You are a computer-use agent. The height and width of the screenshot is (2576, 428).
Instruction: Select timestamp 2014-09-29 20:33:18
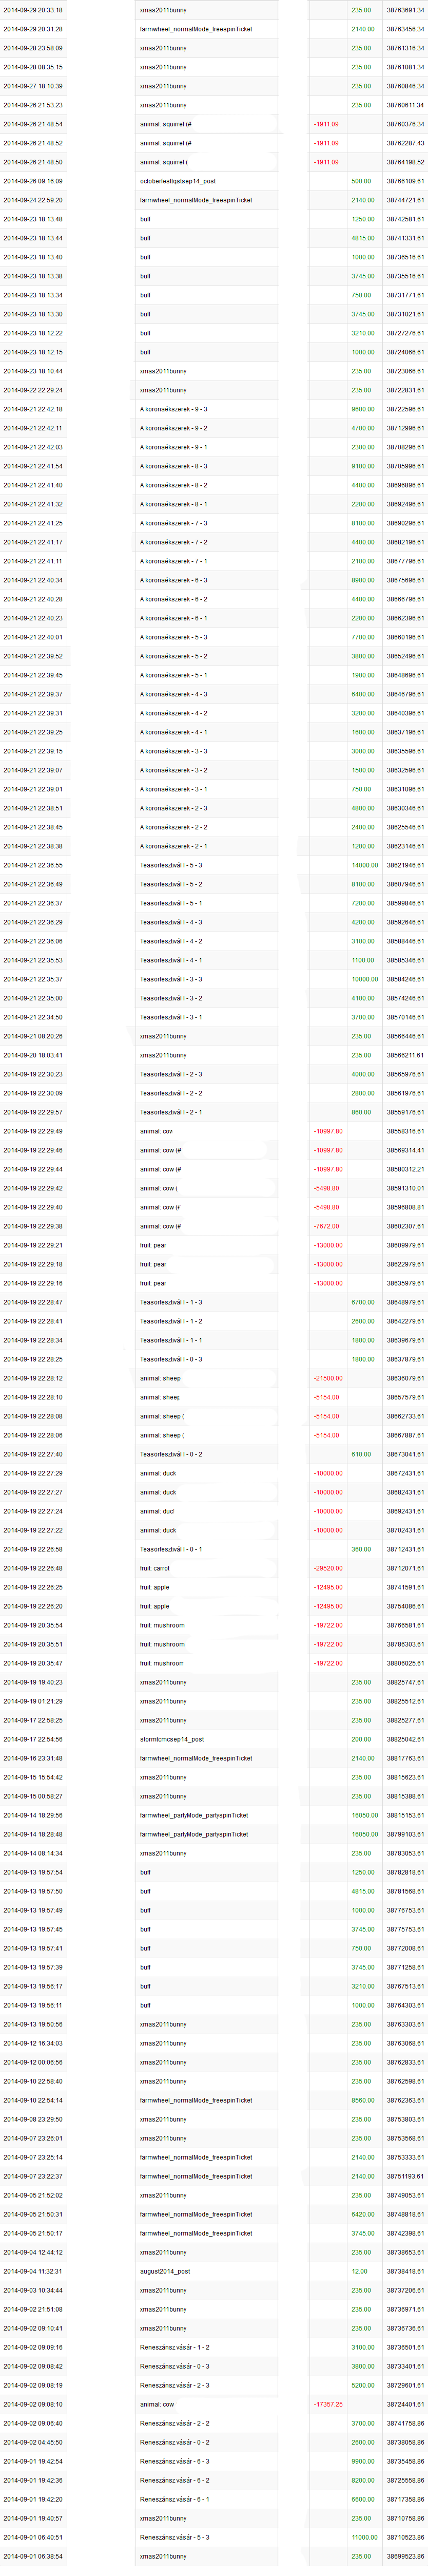32,10
